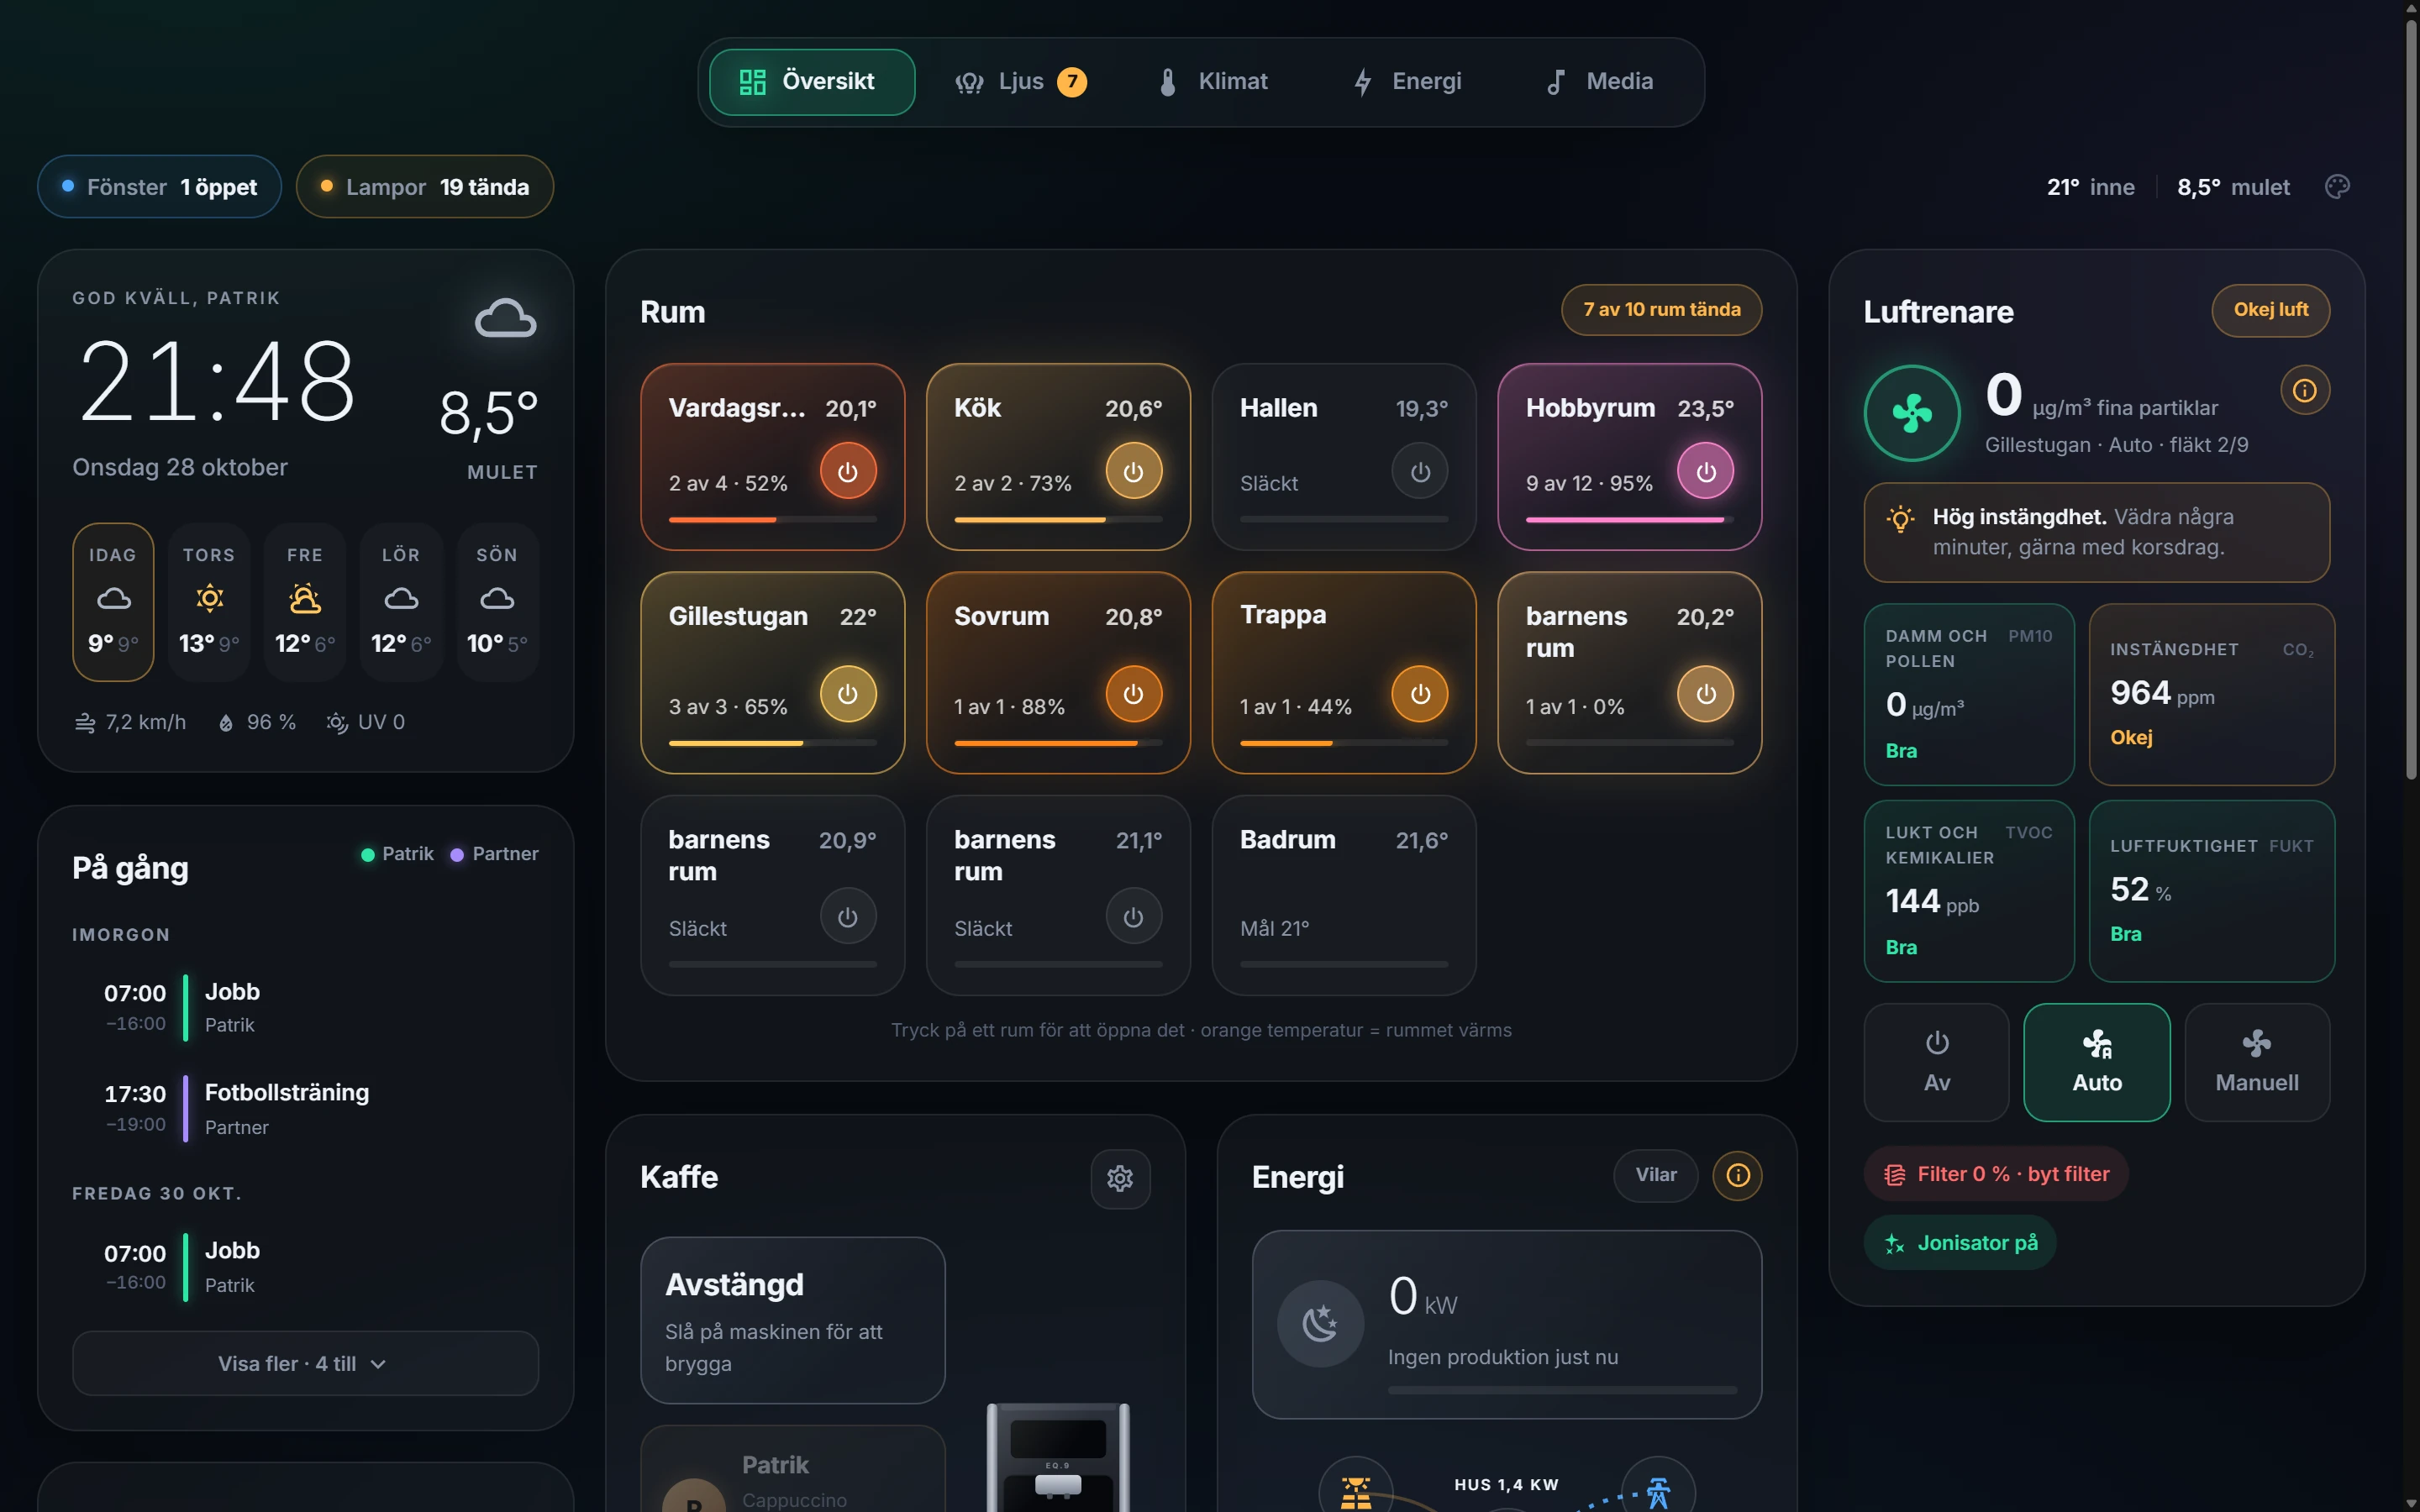This screenshot has height=1512, width=2420.
Task: Toggle Kök lights power
Action: (x=1133, y=471)
